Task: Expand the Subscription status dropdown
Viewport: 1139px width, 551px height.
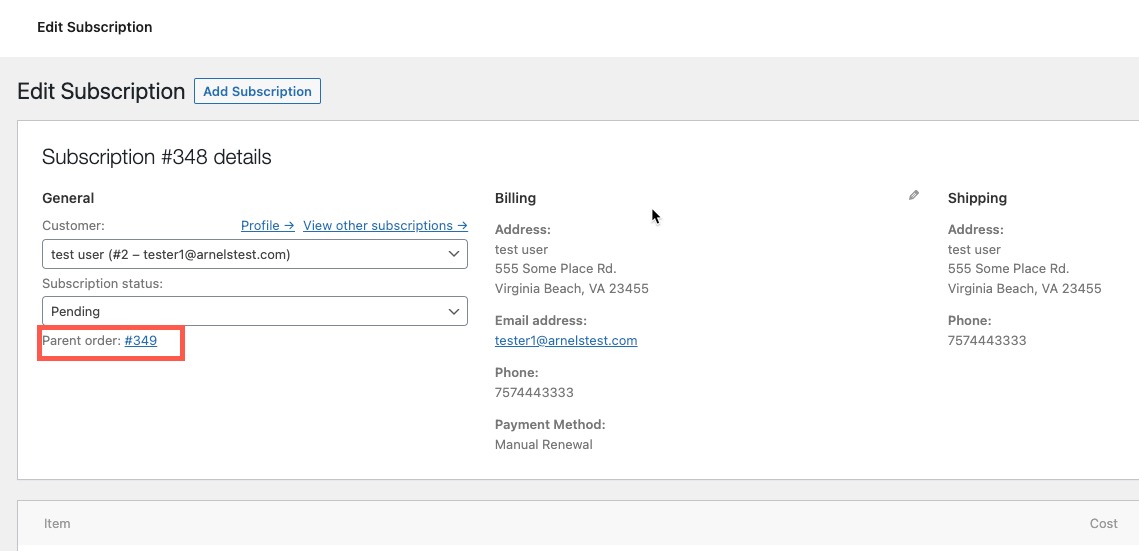Action: click(254, 311)
